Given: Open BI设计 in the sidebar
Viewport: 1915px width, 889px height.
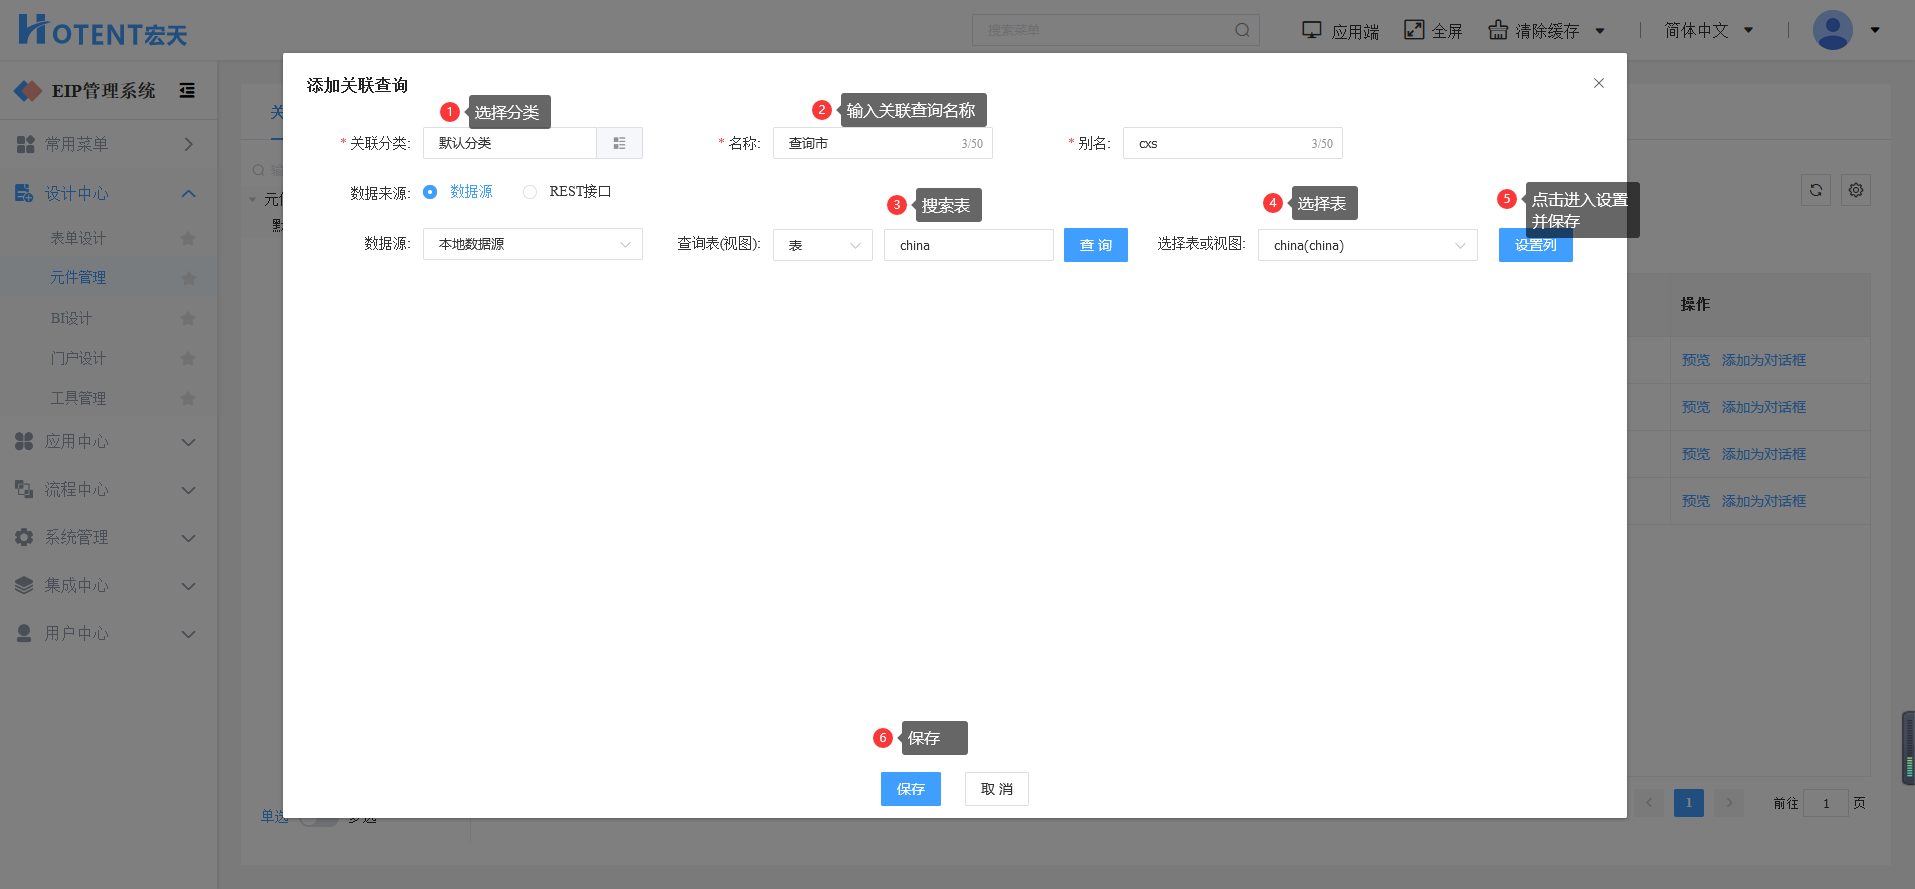Looking at the screenshot, I should point(71,318).
